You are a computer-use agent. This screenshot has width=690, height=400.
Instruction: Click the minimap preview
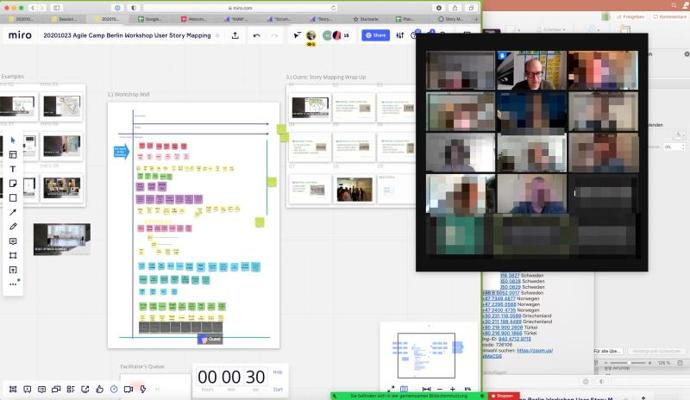426,356
